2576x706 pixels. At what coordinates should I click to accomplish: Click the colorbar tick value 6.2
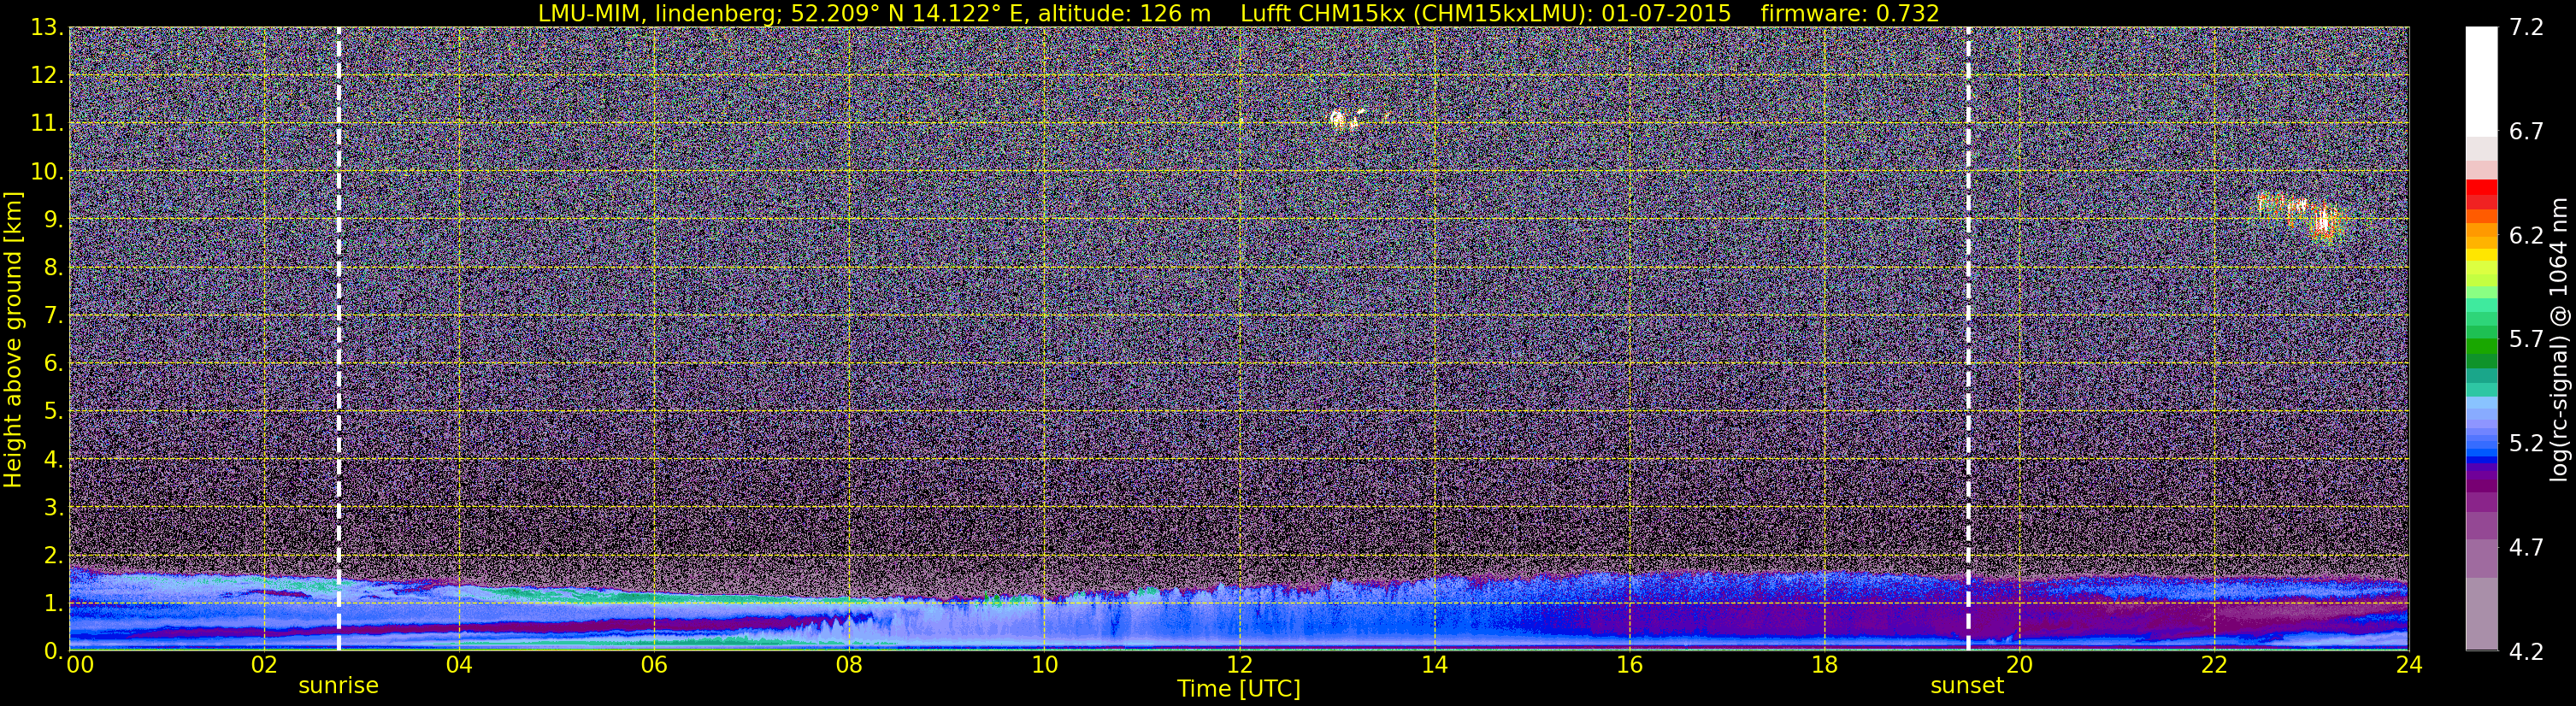pos(2526,235)
